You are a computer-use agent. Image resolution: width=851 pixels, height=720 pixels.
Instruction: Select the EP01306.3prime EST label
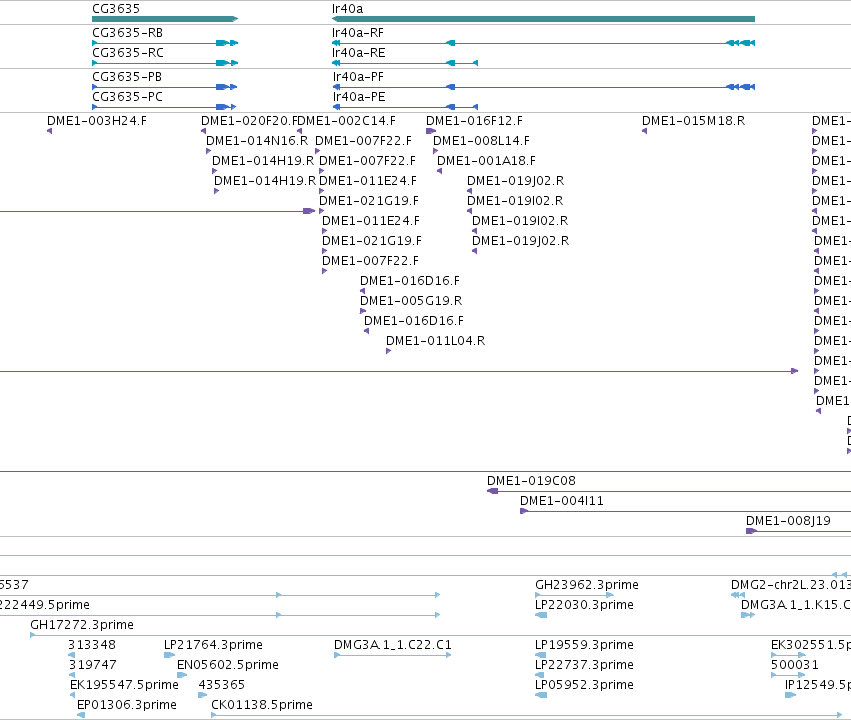pyautogui.click(x=127, y=705)
